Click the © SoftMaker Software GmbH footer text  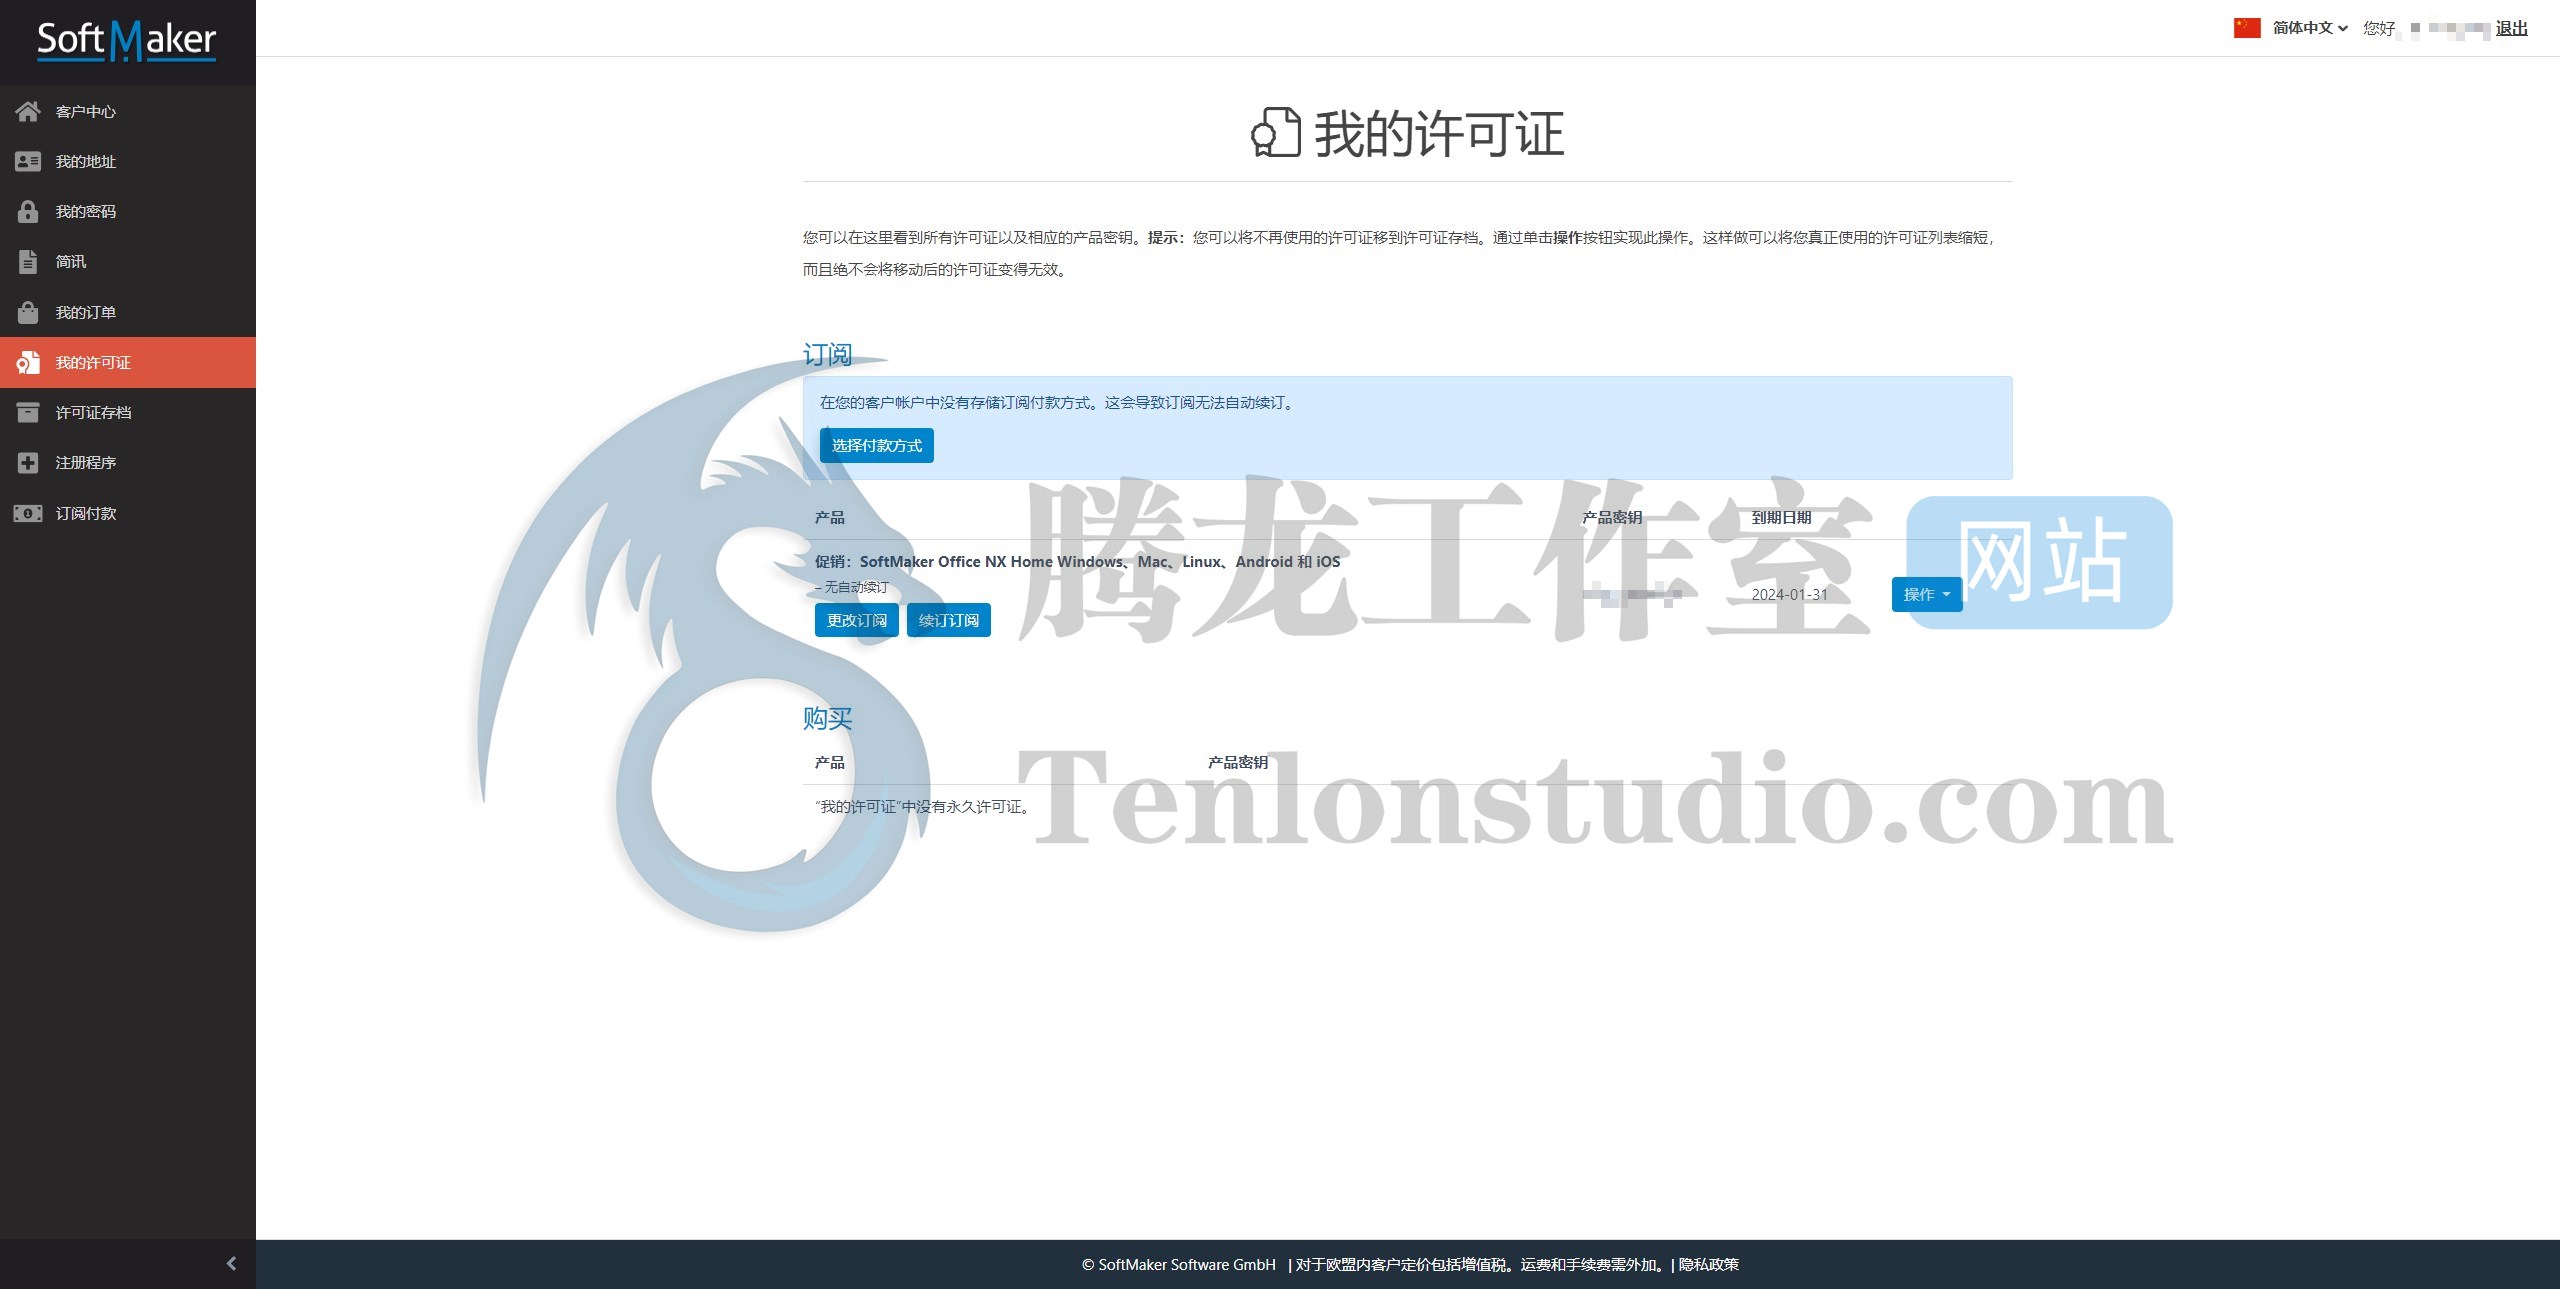[1179, 1264]
